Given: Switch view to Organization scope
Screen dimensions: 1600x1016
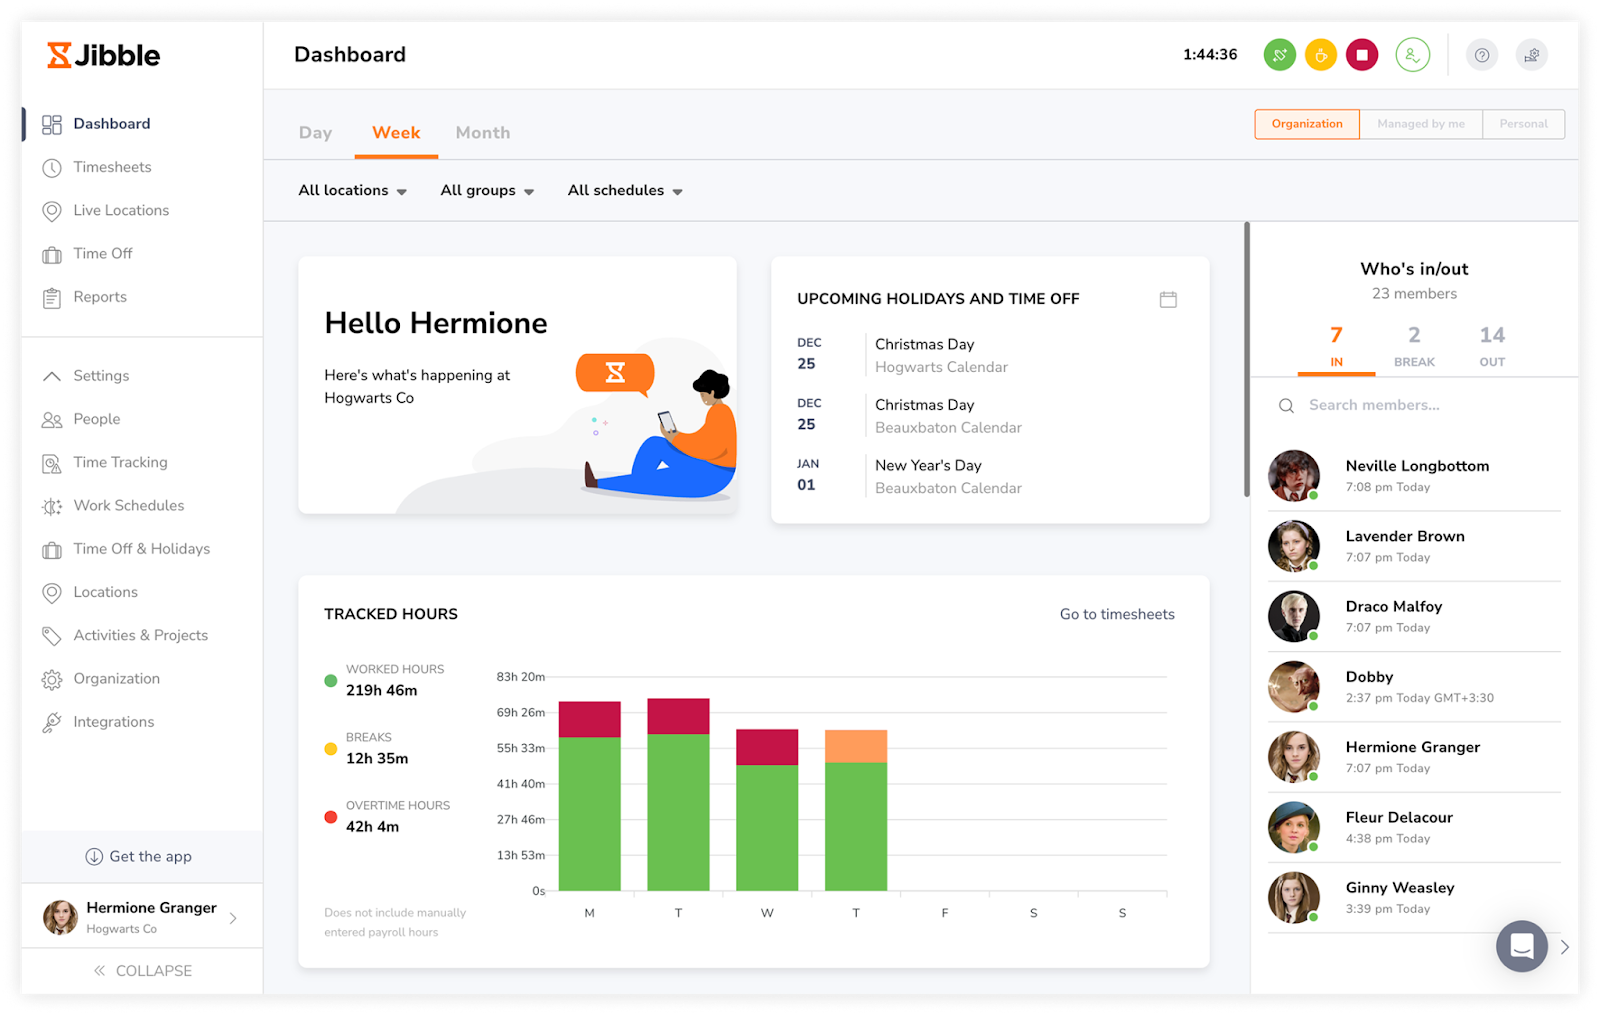Looking at the screenshot, I should (x=1306, y=124).
